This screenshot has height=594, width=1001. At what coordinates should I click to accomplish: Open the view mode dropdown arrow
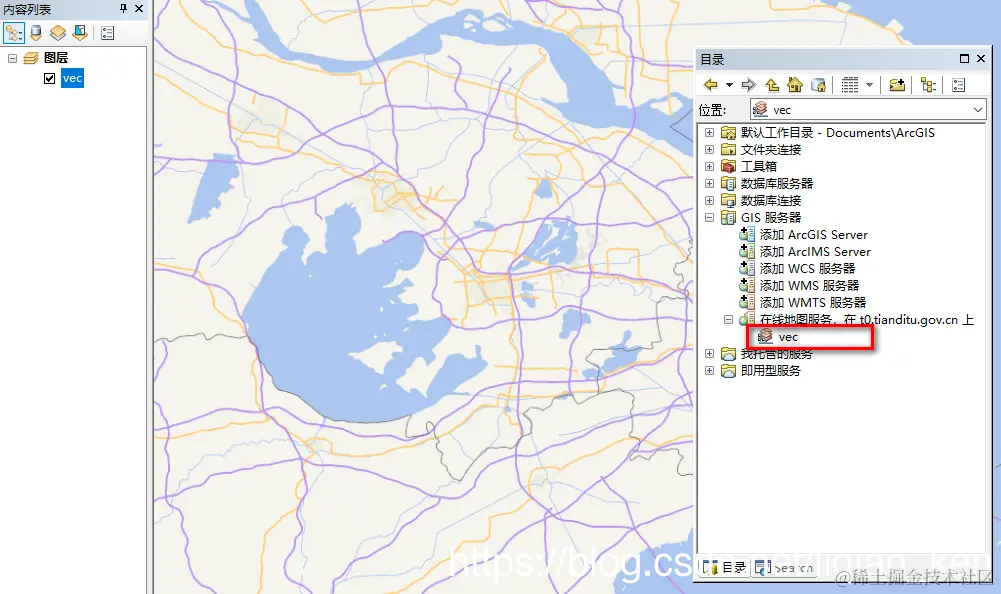click(x=869, y=84)
